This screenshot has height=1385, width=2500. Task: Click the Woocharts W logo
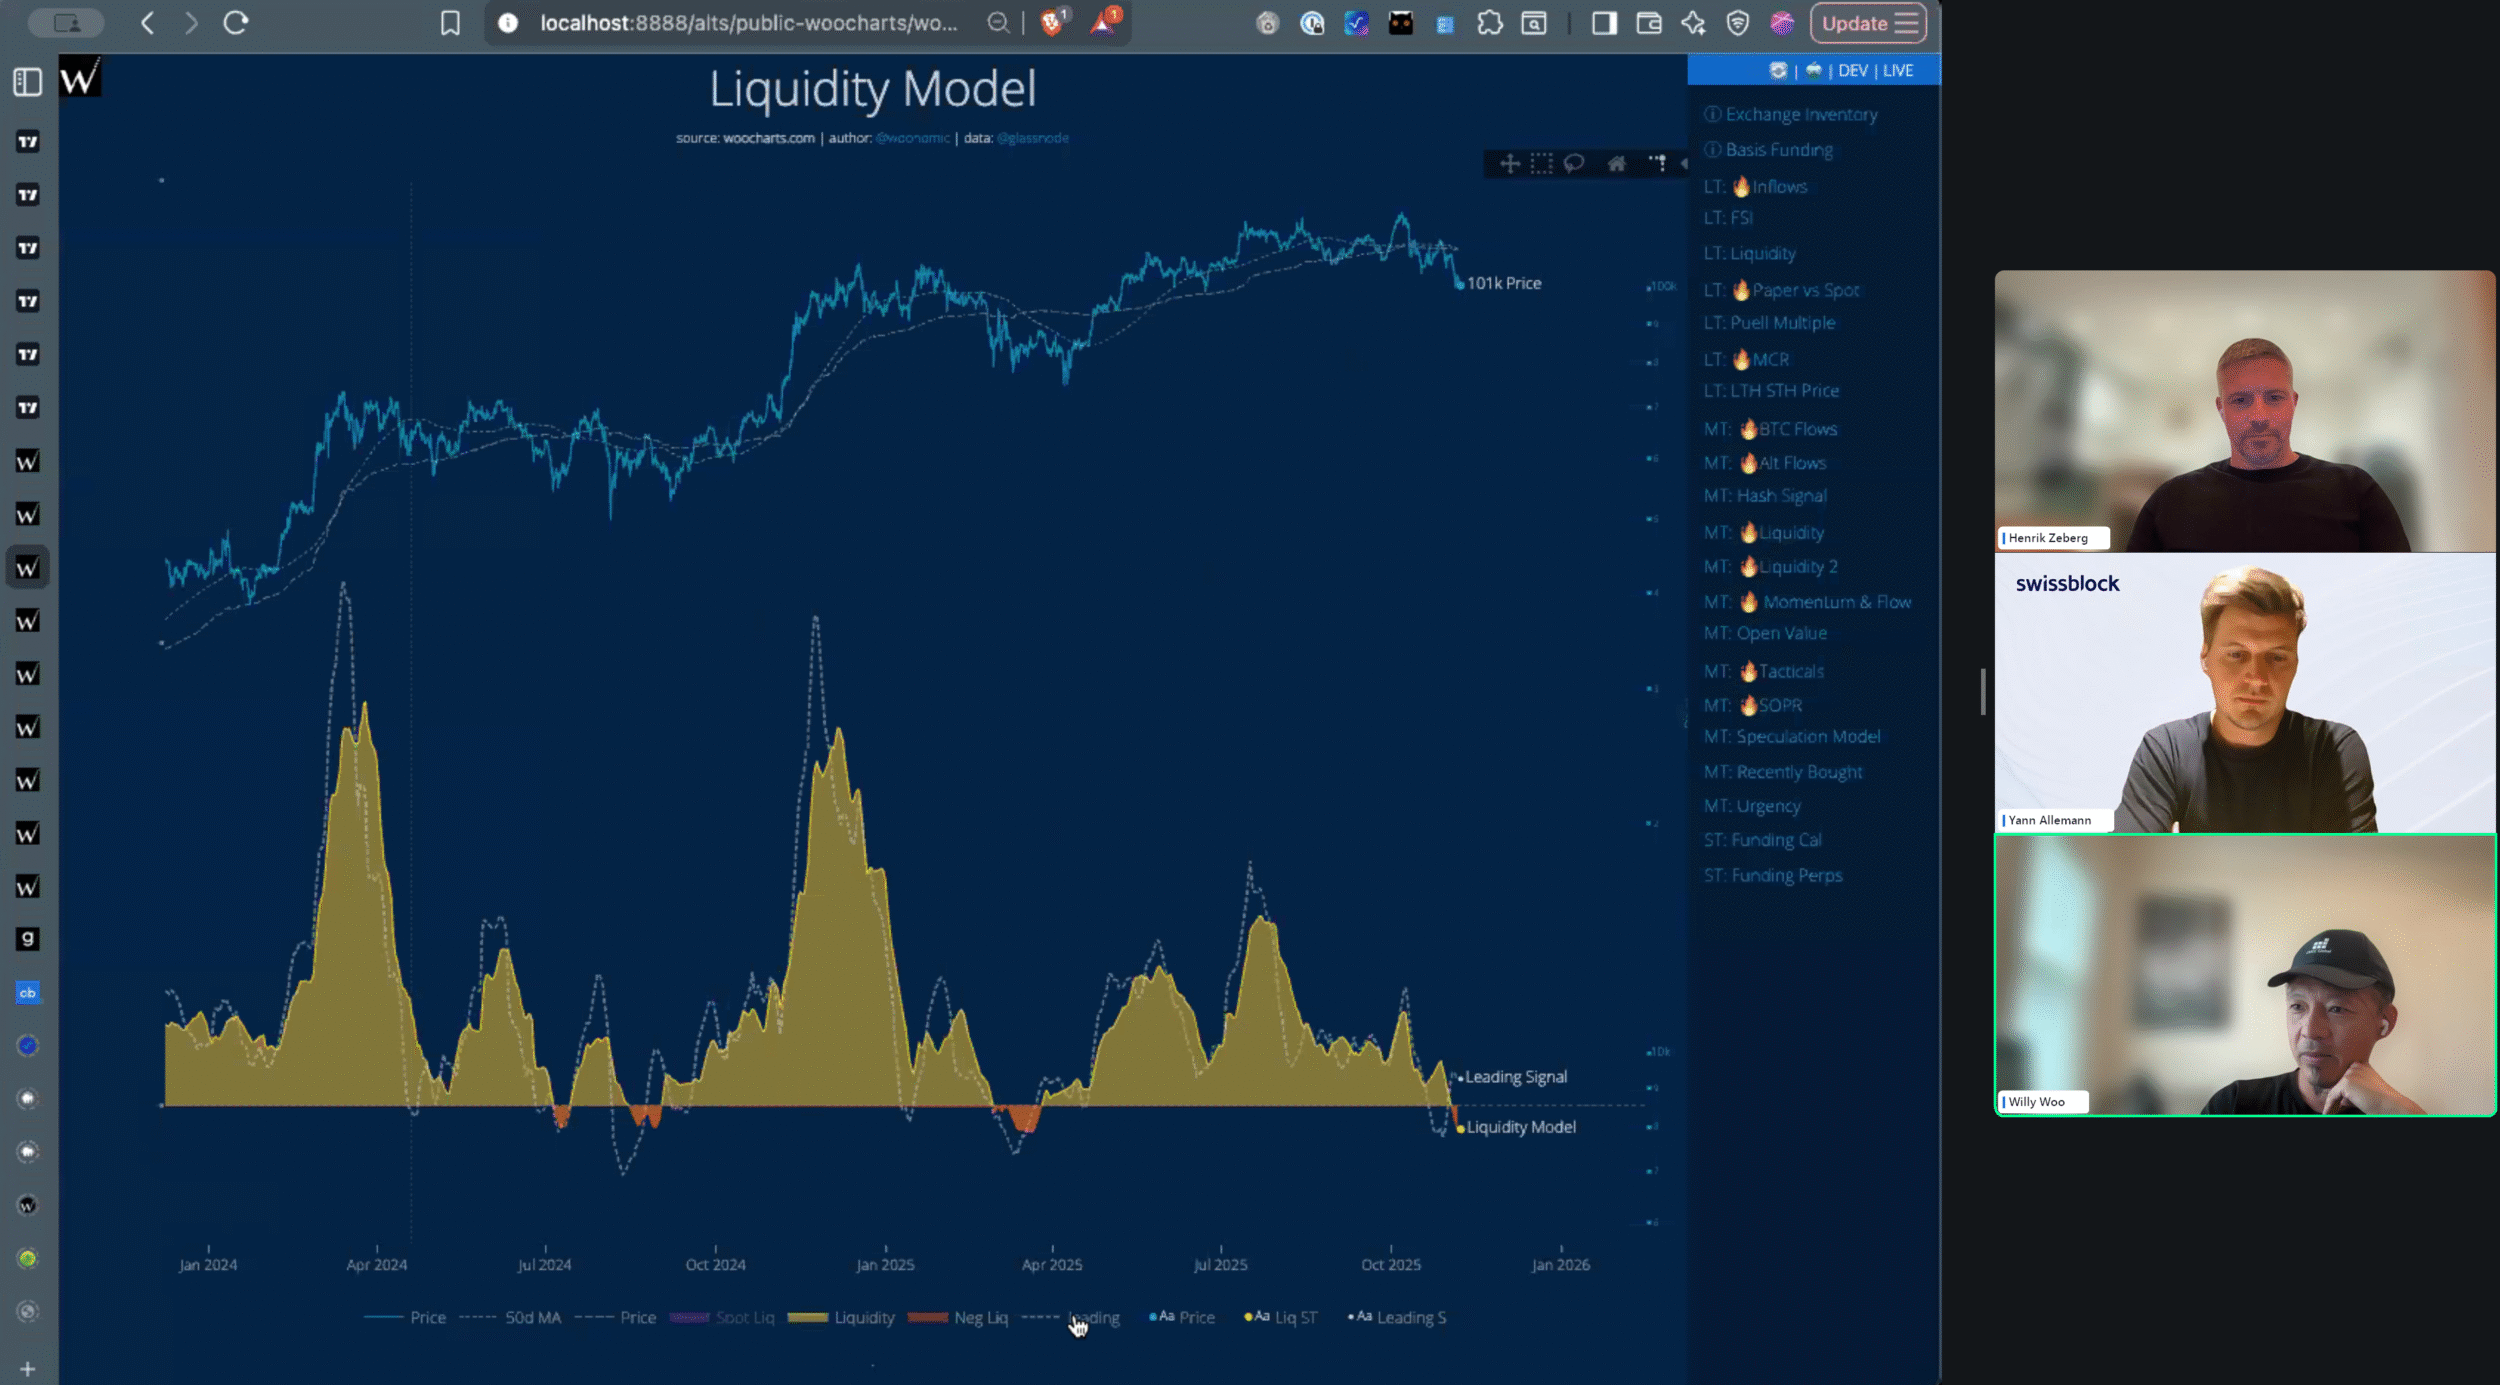coord(80,77)
